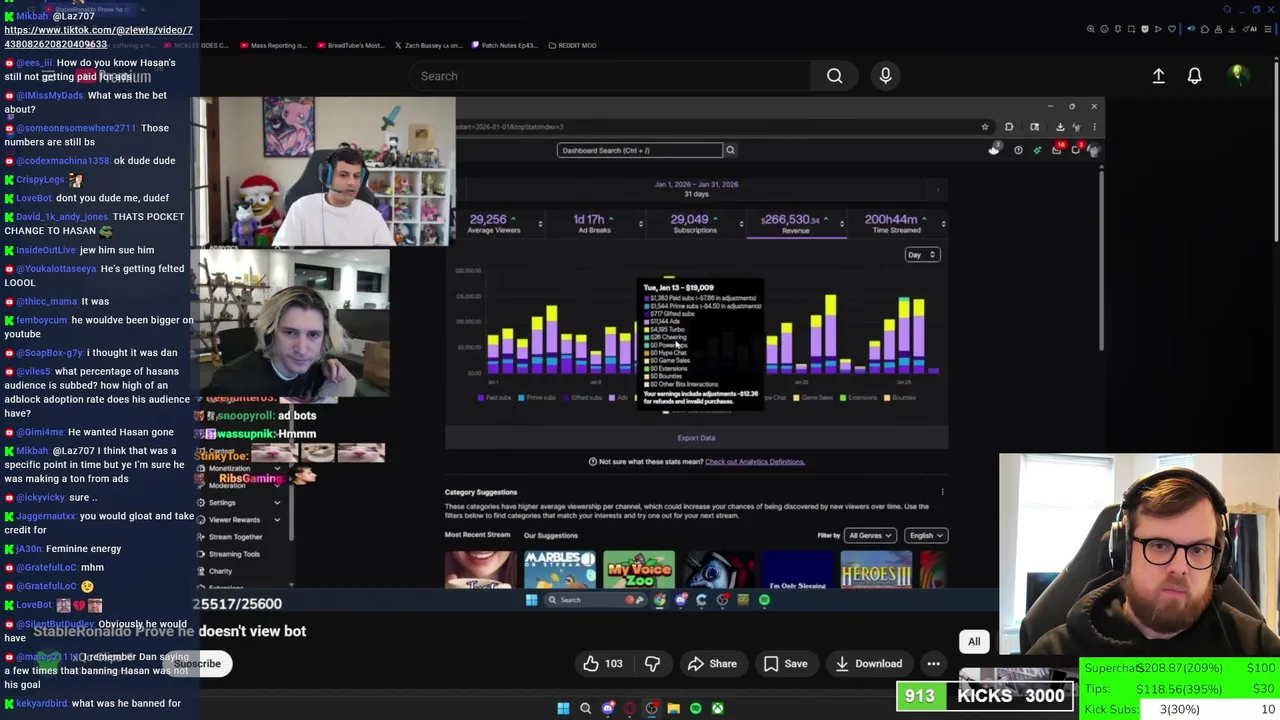Open the Day granularity dropdown

pos(921,255)
